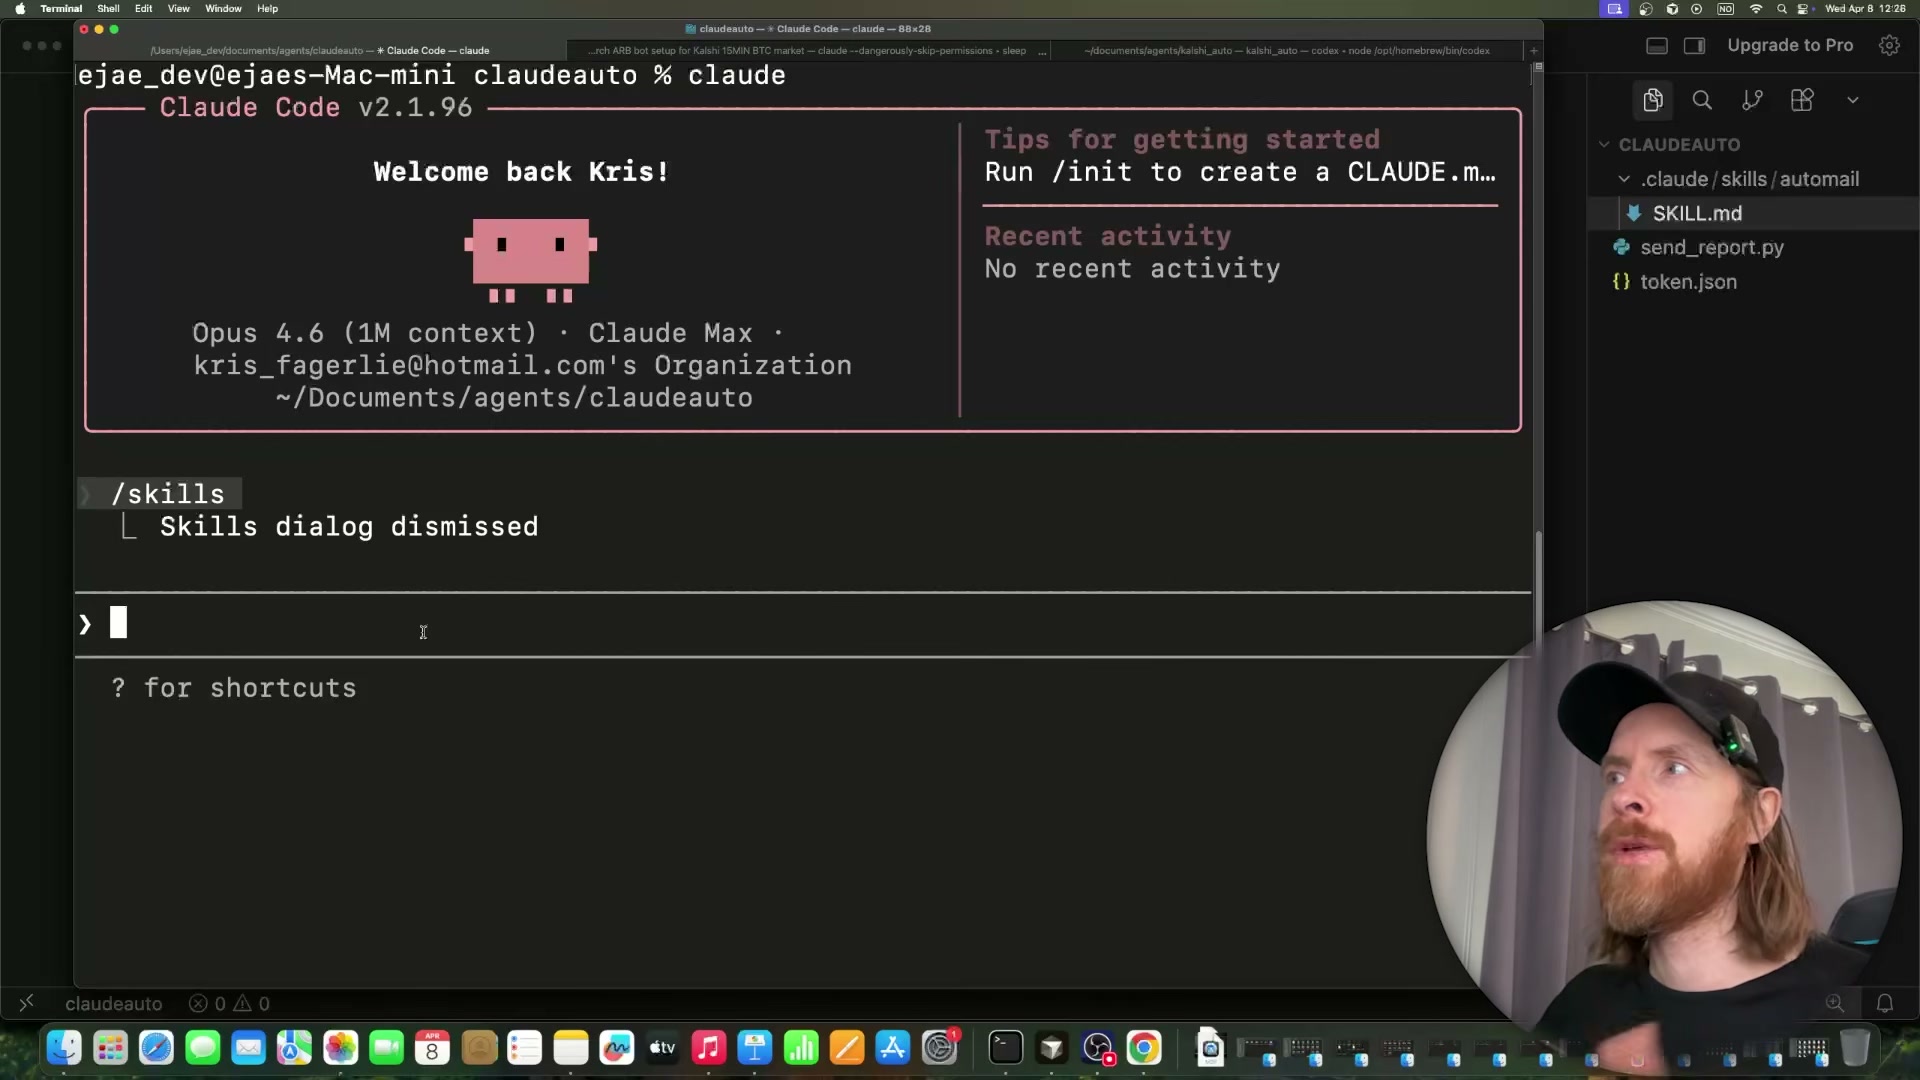Image resolution: width=1920 pixels, height=1080 pixels.
Task: Open Photos from the Dock
Action: [340, 1048]
